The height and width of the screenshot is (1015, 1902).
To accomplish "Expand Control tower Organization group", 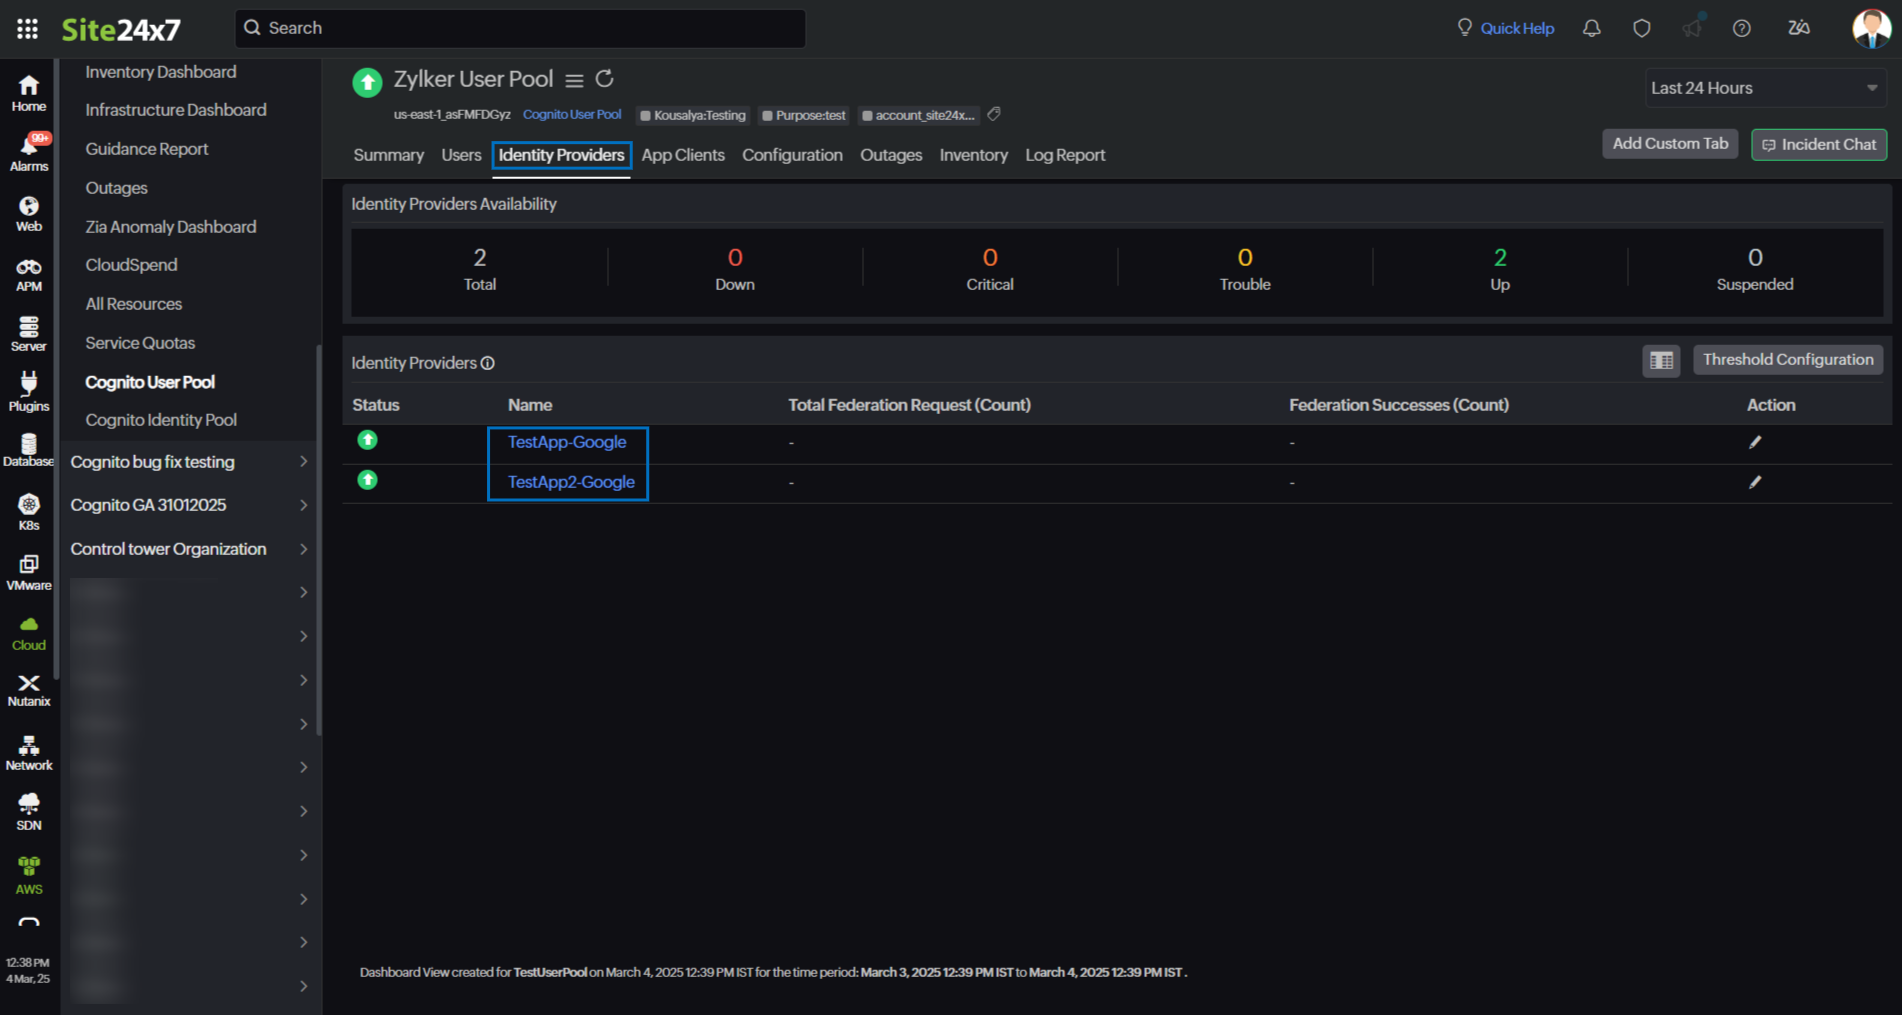I will pyautogui.click(x=303, y=549).
